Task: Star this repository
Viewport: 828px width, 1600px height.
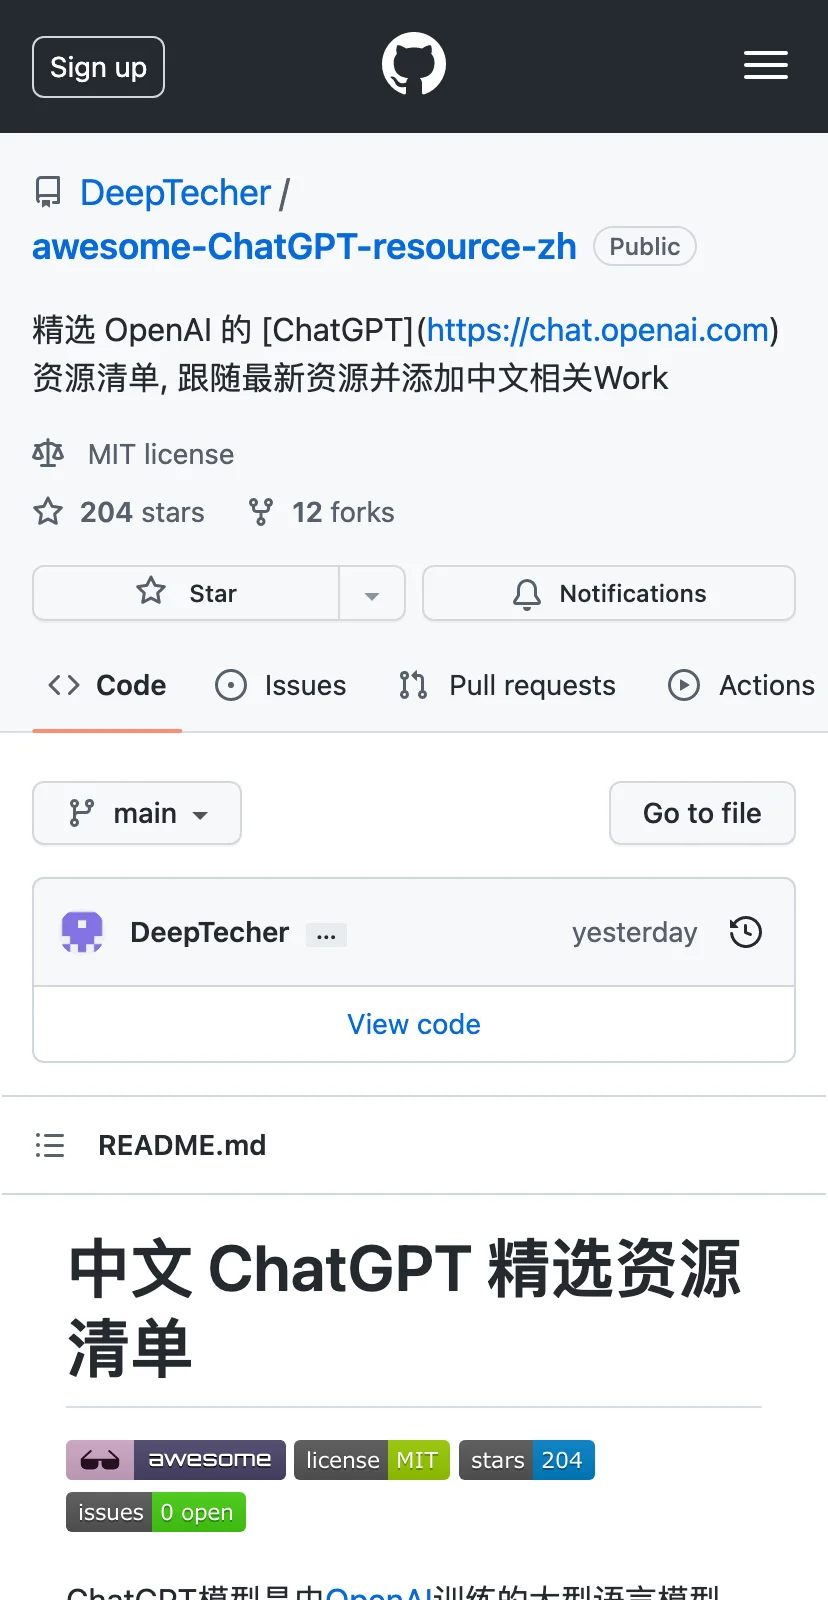Action: click(x=186, y=593)
